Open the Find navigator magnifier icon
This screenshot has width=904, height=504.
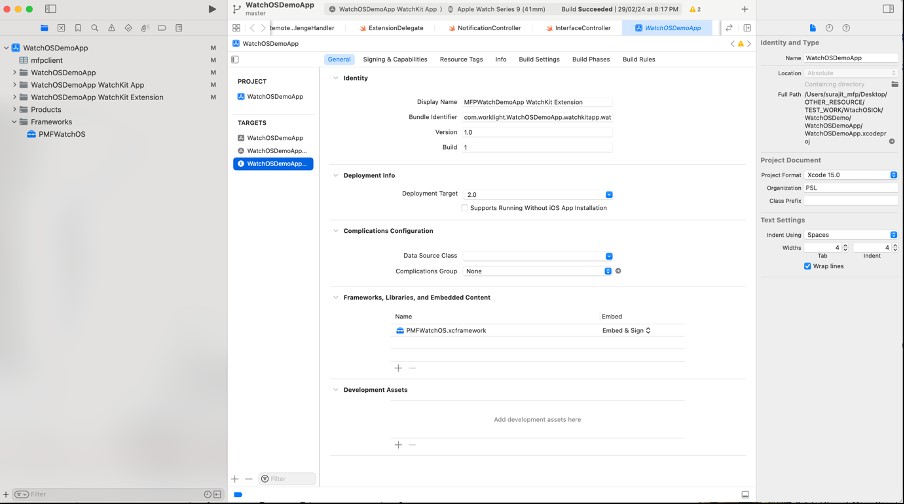click(96, 28)
